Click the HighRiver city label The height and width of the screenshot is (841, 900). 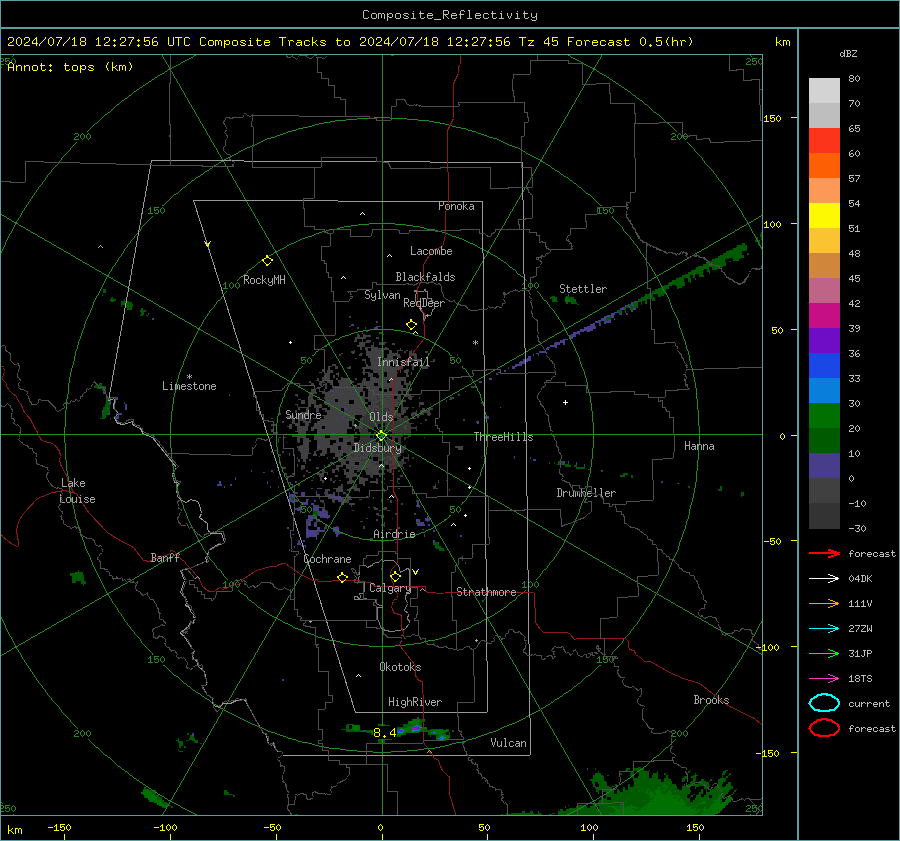(x=415, y=702)
